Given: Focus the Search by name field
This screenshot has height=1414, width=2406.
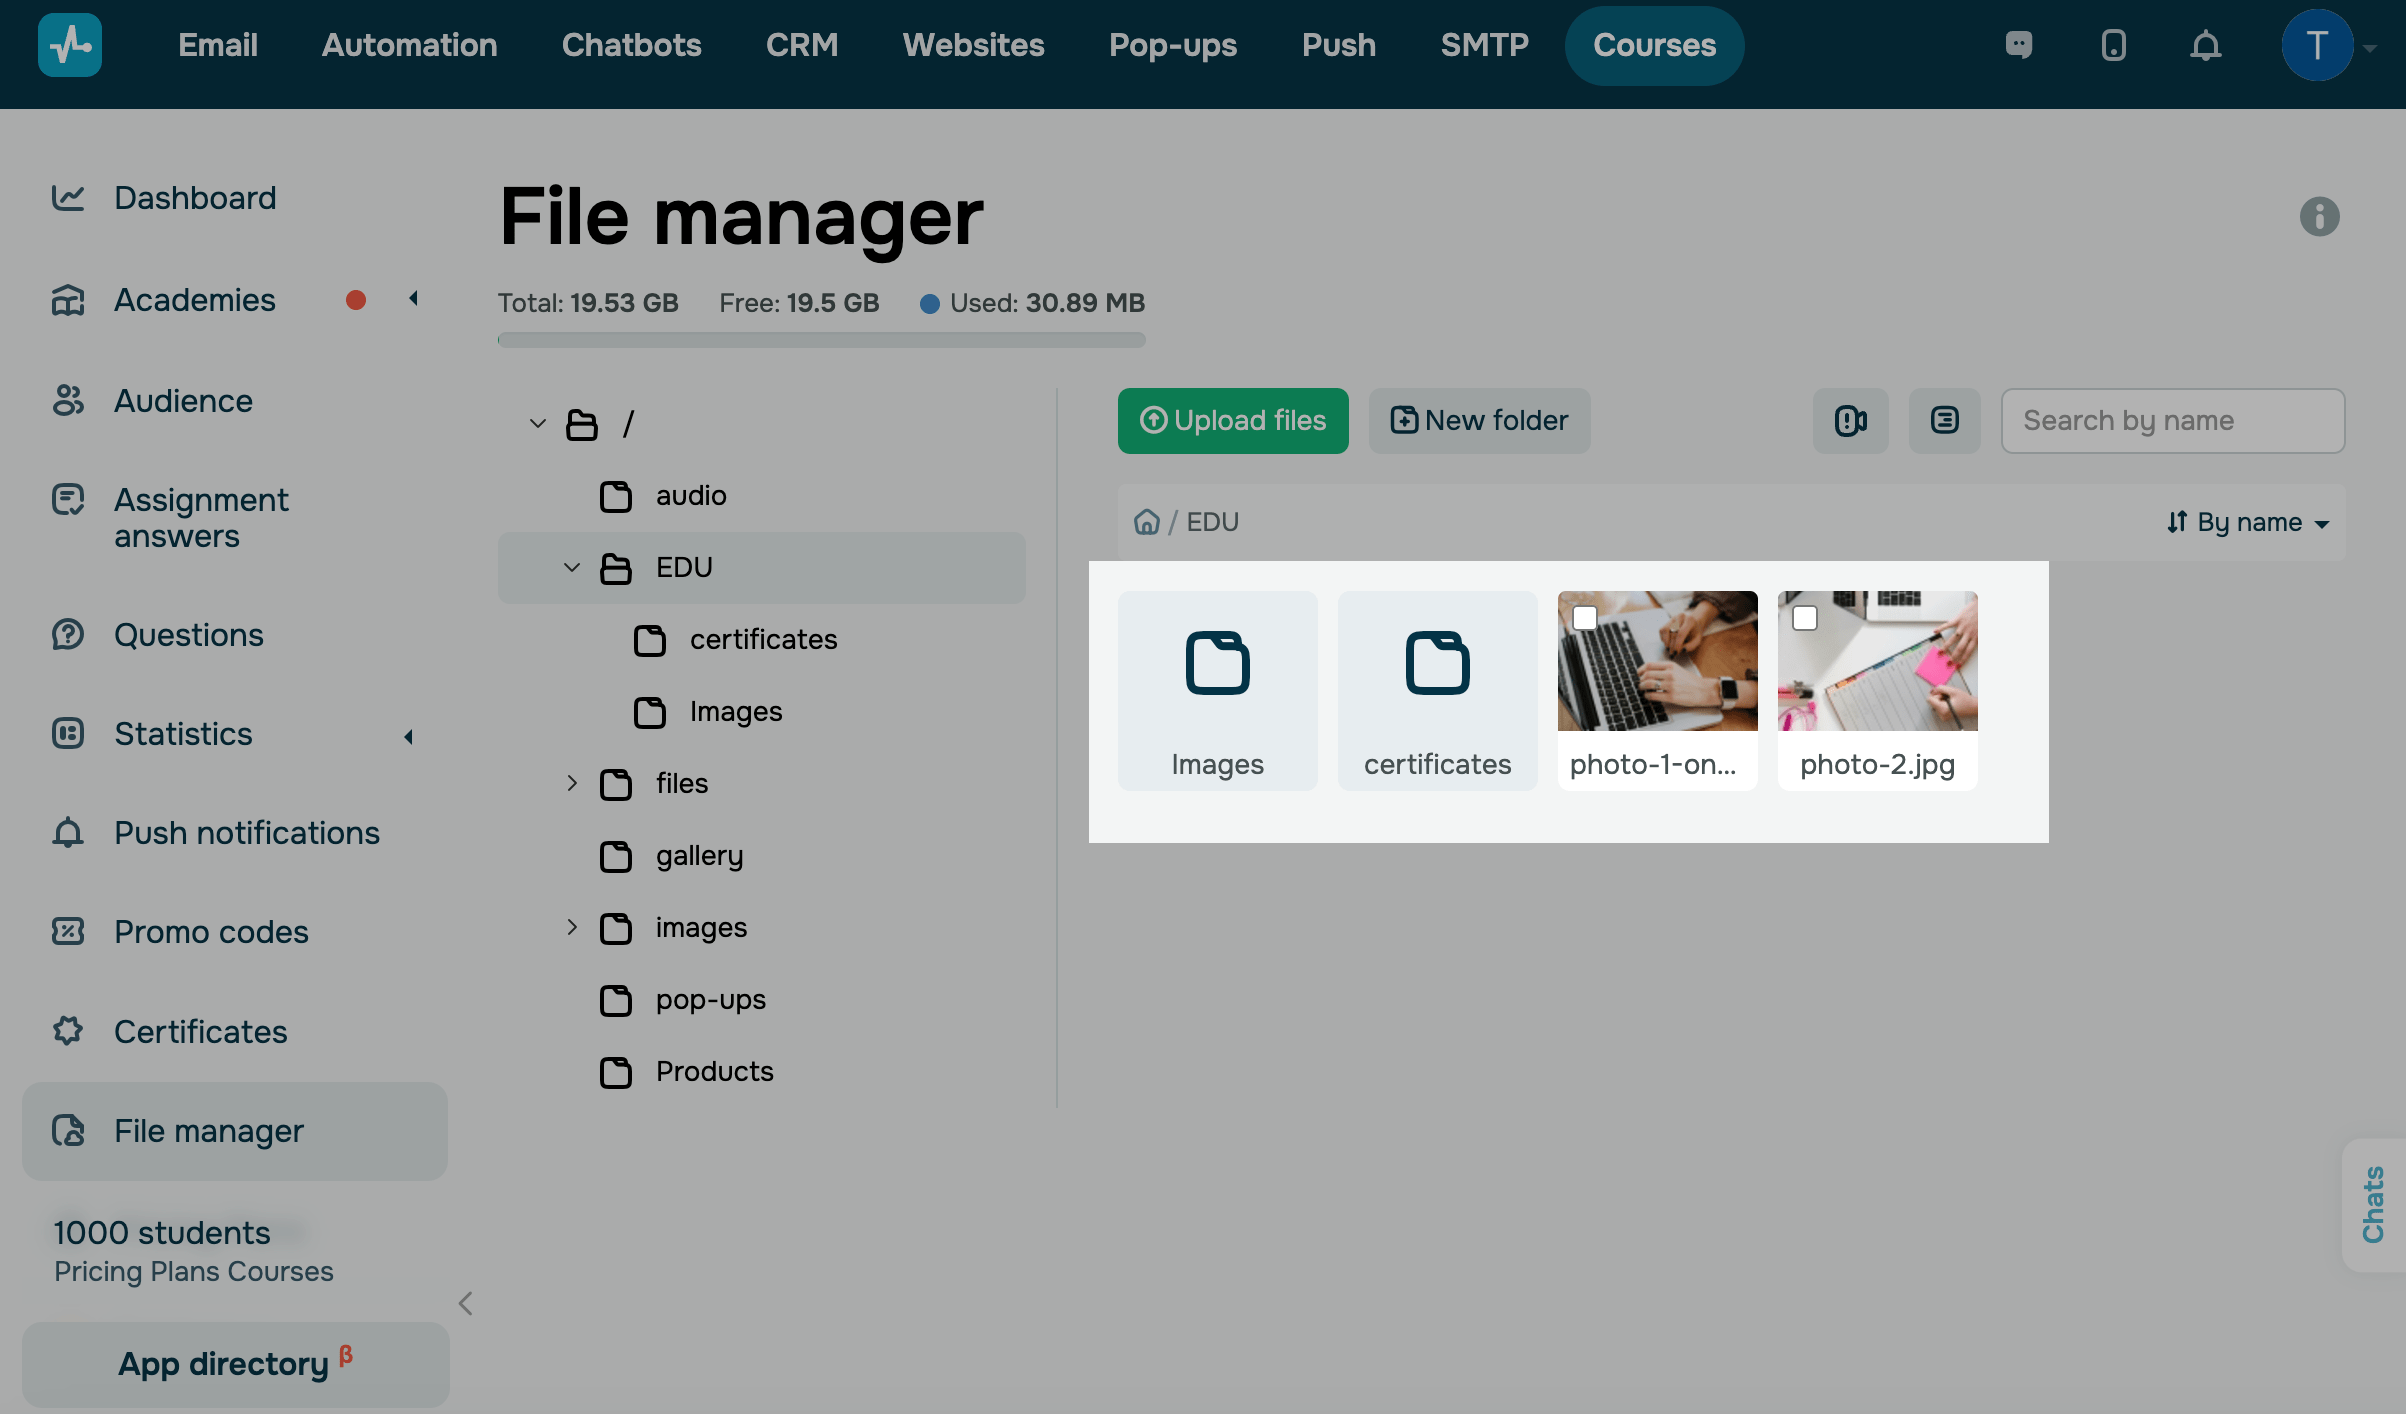Looking at the screenshot, I should (x=2172, y=421).
